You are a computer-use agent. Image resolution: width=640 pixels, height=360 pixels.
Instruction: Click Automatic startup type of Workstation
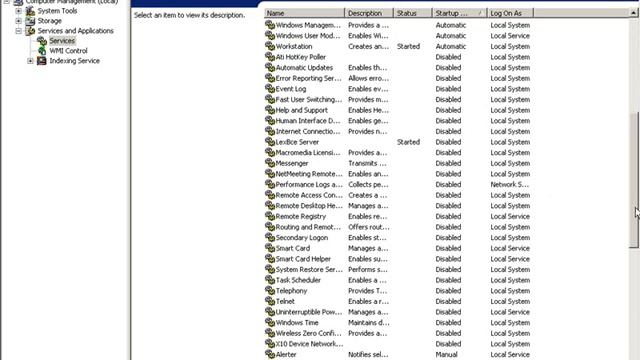coord(451,46)
